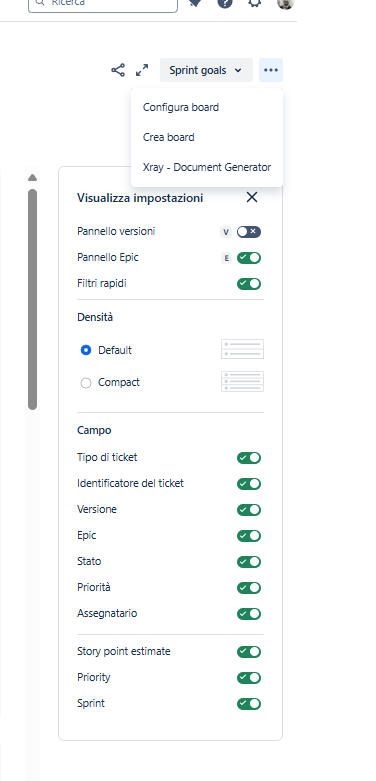The height and width of the screenshot is (781, 376).
Task: Disable the Pannello Epic toggle
Action: pos(249,258)
